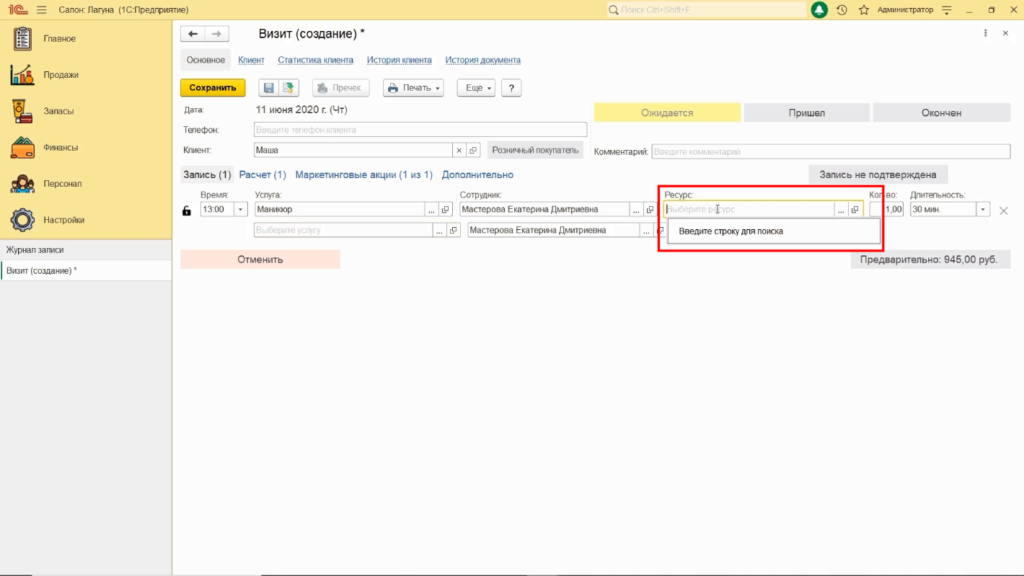
Task: Click the Отменить button
Action: coord(260,259)
